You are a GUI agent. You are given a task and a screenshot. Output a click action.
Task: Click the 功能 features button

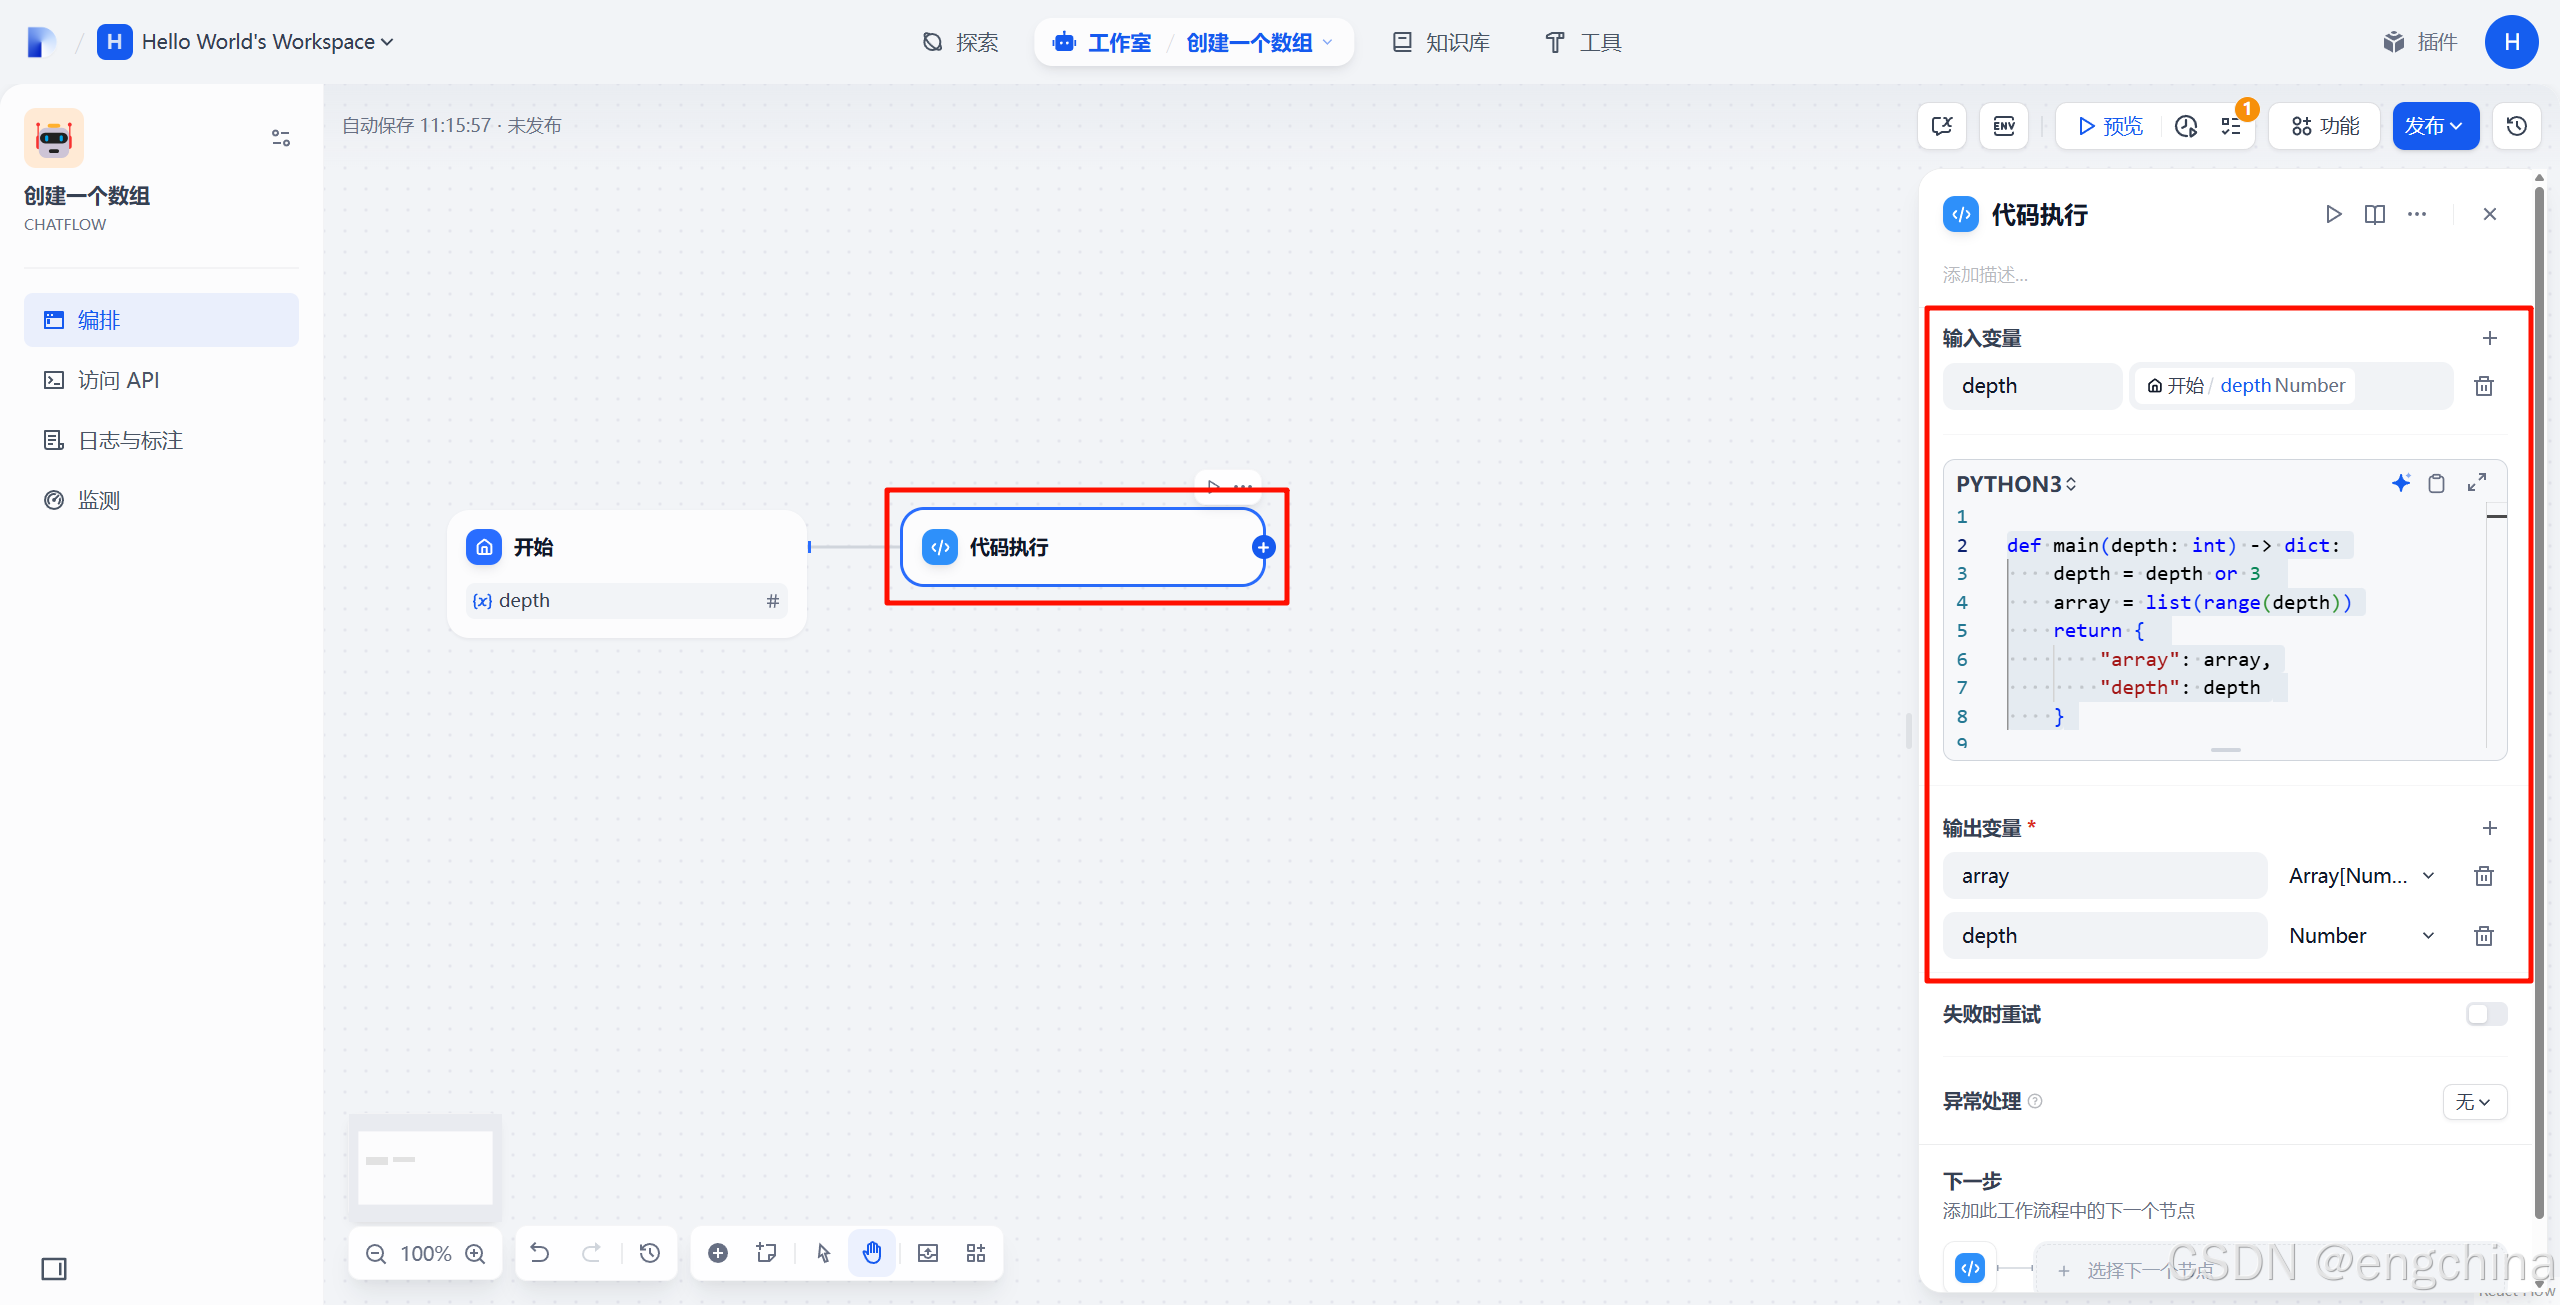[x=2325, y=126]
